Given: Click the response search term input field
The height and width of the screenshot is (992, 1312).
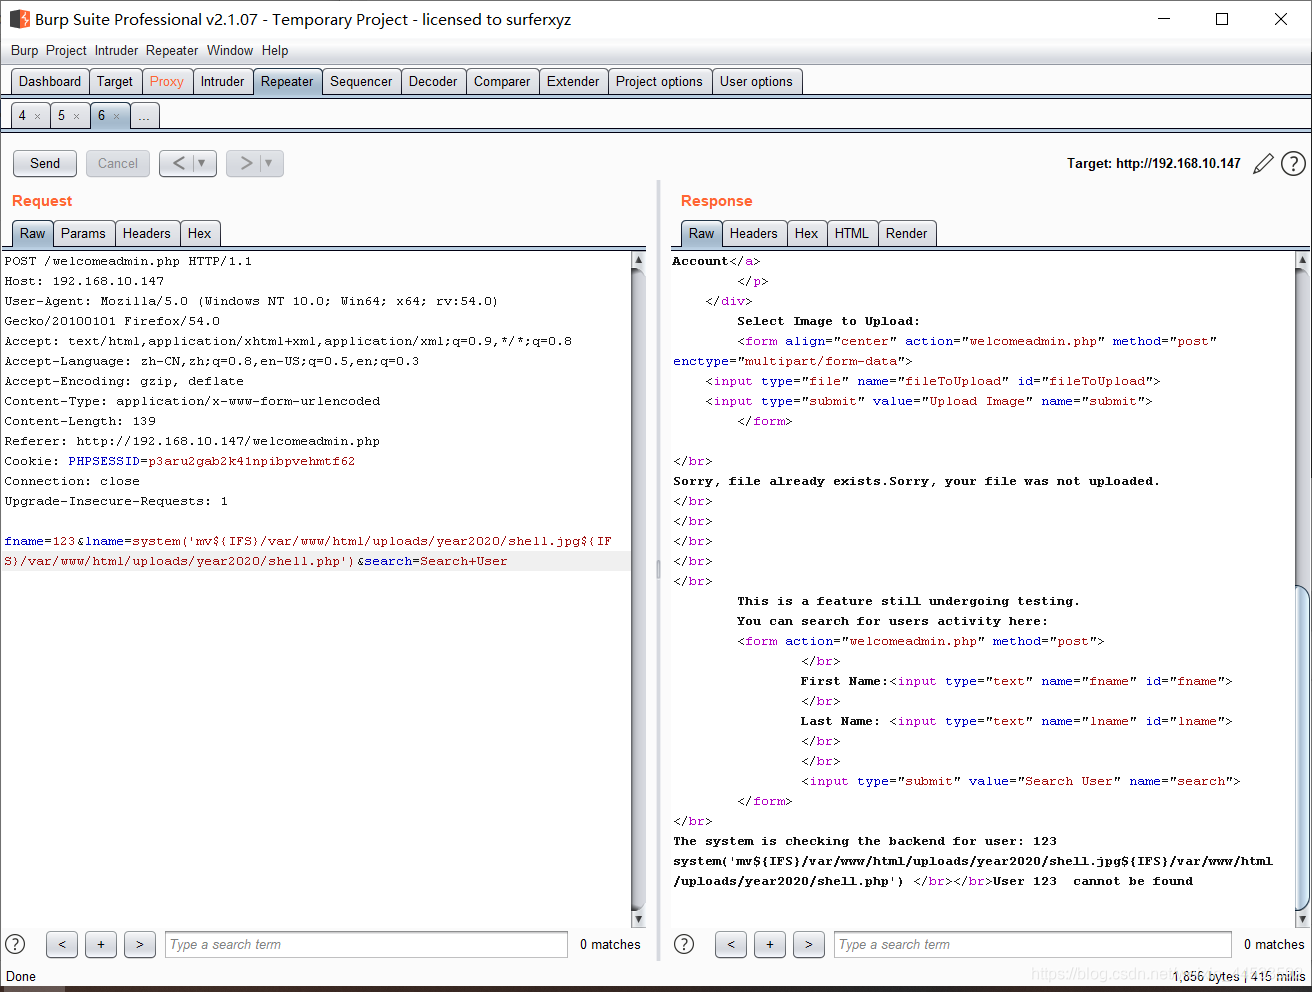Looking at the screenshot, I should 1033,944.
